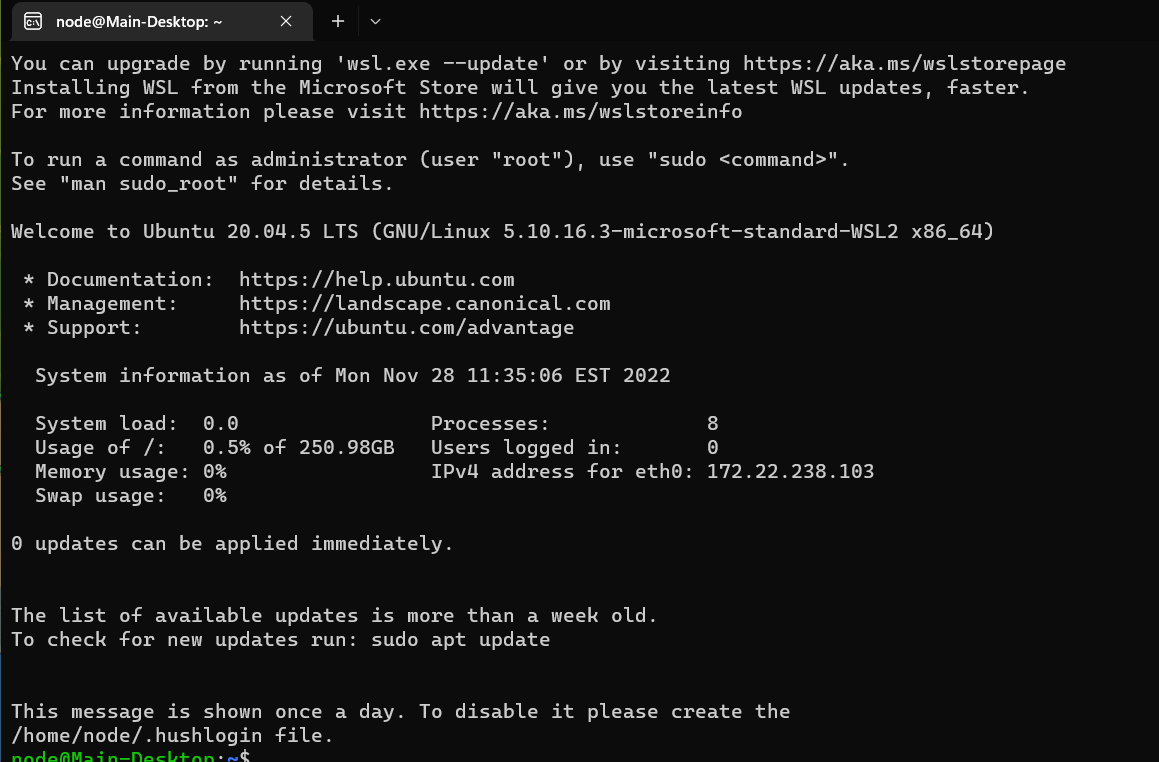Click the node@Main-Desktop shell prompt line

pyautogui.click(x=131, y=756)
